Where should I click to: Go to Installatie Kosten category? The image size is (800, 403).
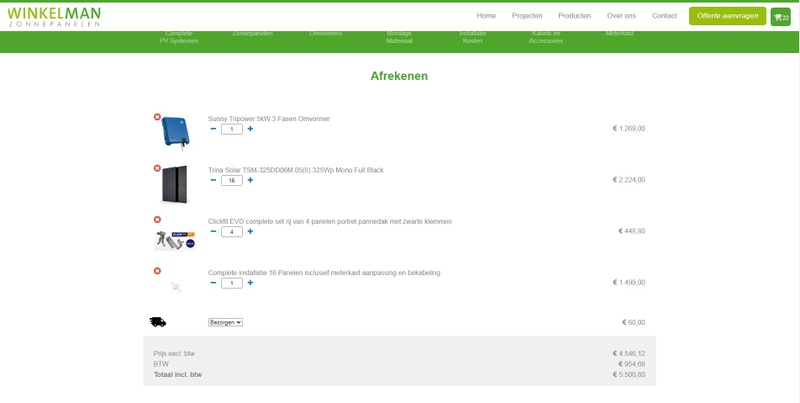472,37
